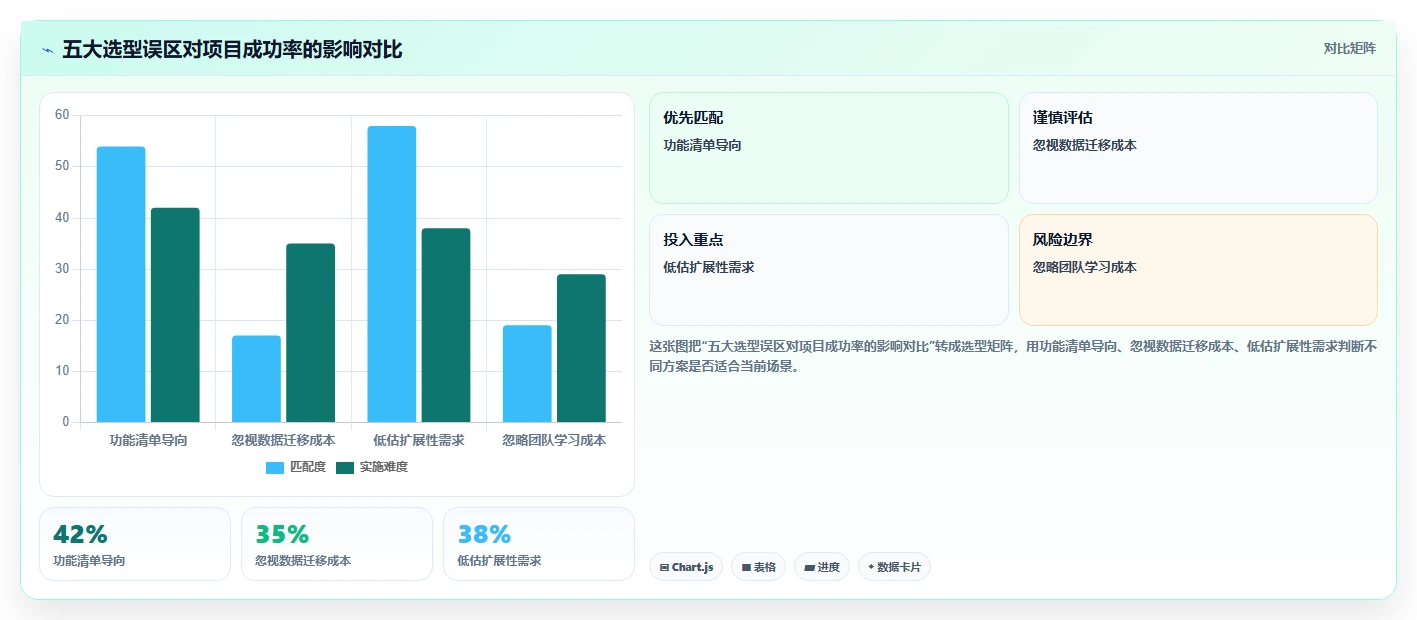1417x620 pixels.
Task: Click the 实施难度 bar for 功能清单导向
Action: click(x=175, y=315)
